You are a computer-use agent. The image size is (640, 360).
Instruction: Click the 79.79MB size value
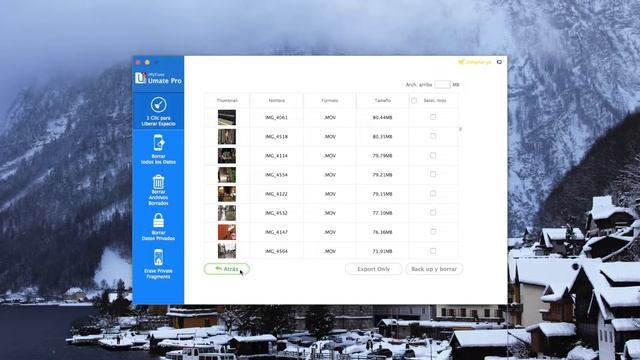[x=382, y=156]
